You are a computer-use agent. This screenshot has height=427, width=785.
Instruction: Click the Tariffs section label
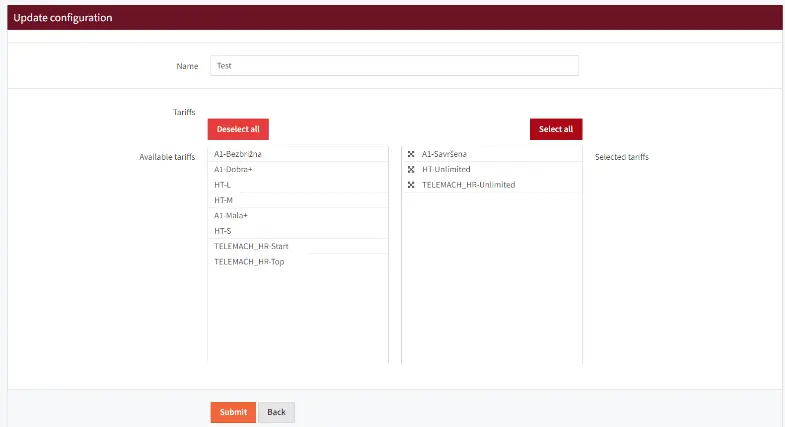[x=184, y=112]
